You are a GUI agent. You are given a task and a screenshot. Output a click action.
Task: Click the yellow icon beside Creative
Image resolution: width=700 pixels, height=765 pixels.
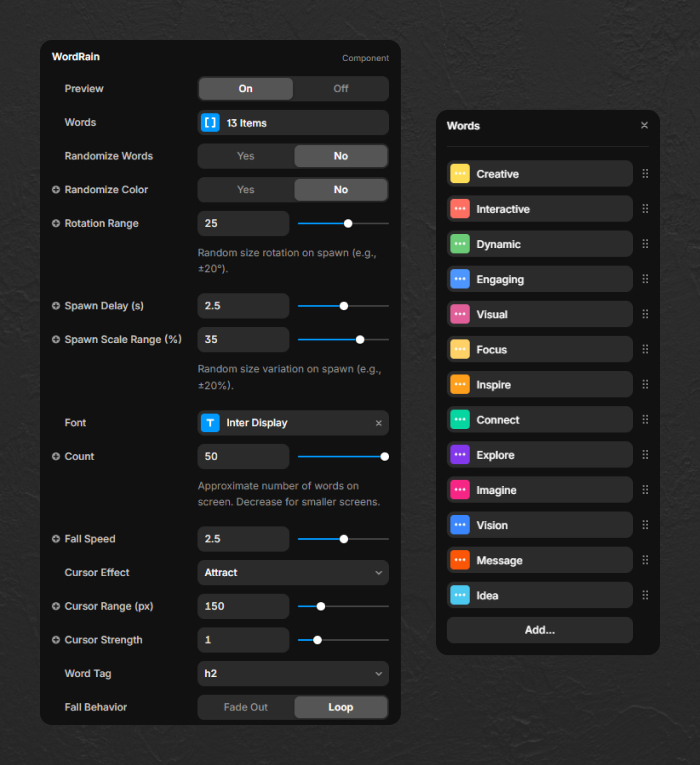tap(460, 174)
